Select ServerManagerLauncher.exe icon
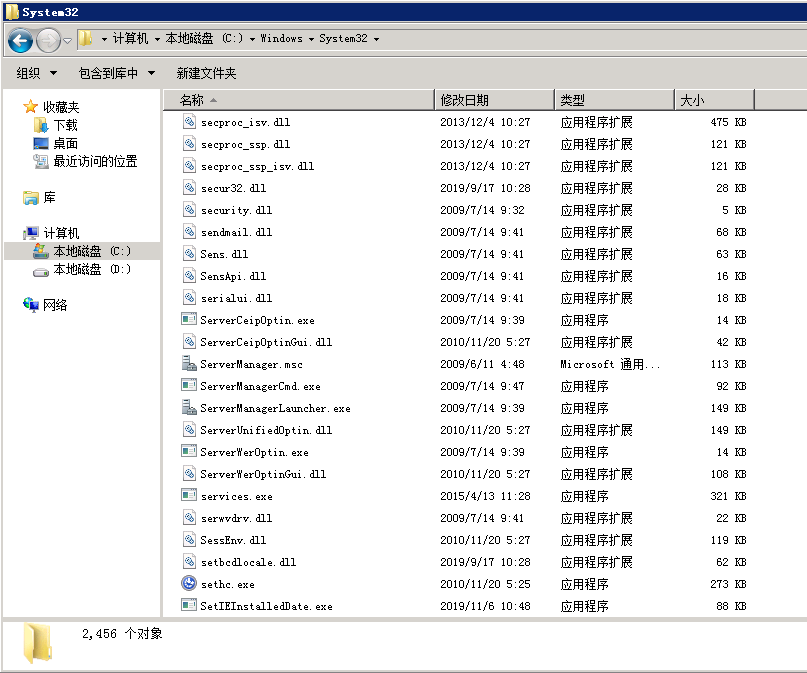 [x=189, y=408]
